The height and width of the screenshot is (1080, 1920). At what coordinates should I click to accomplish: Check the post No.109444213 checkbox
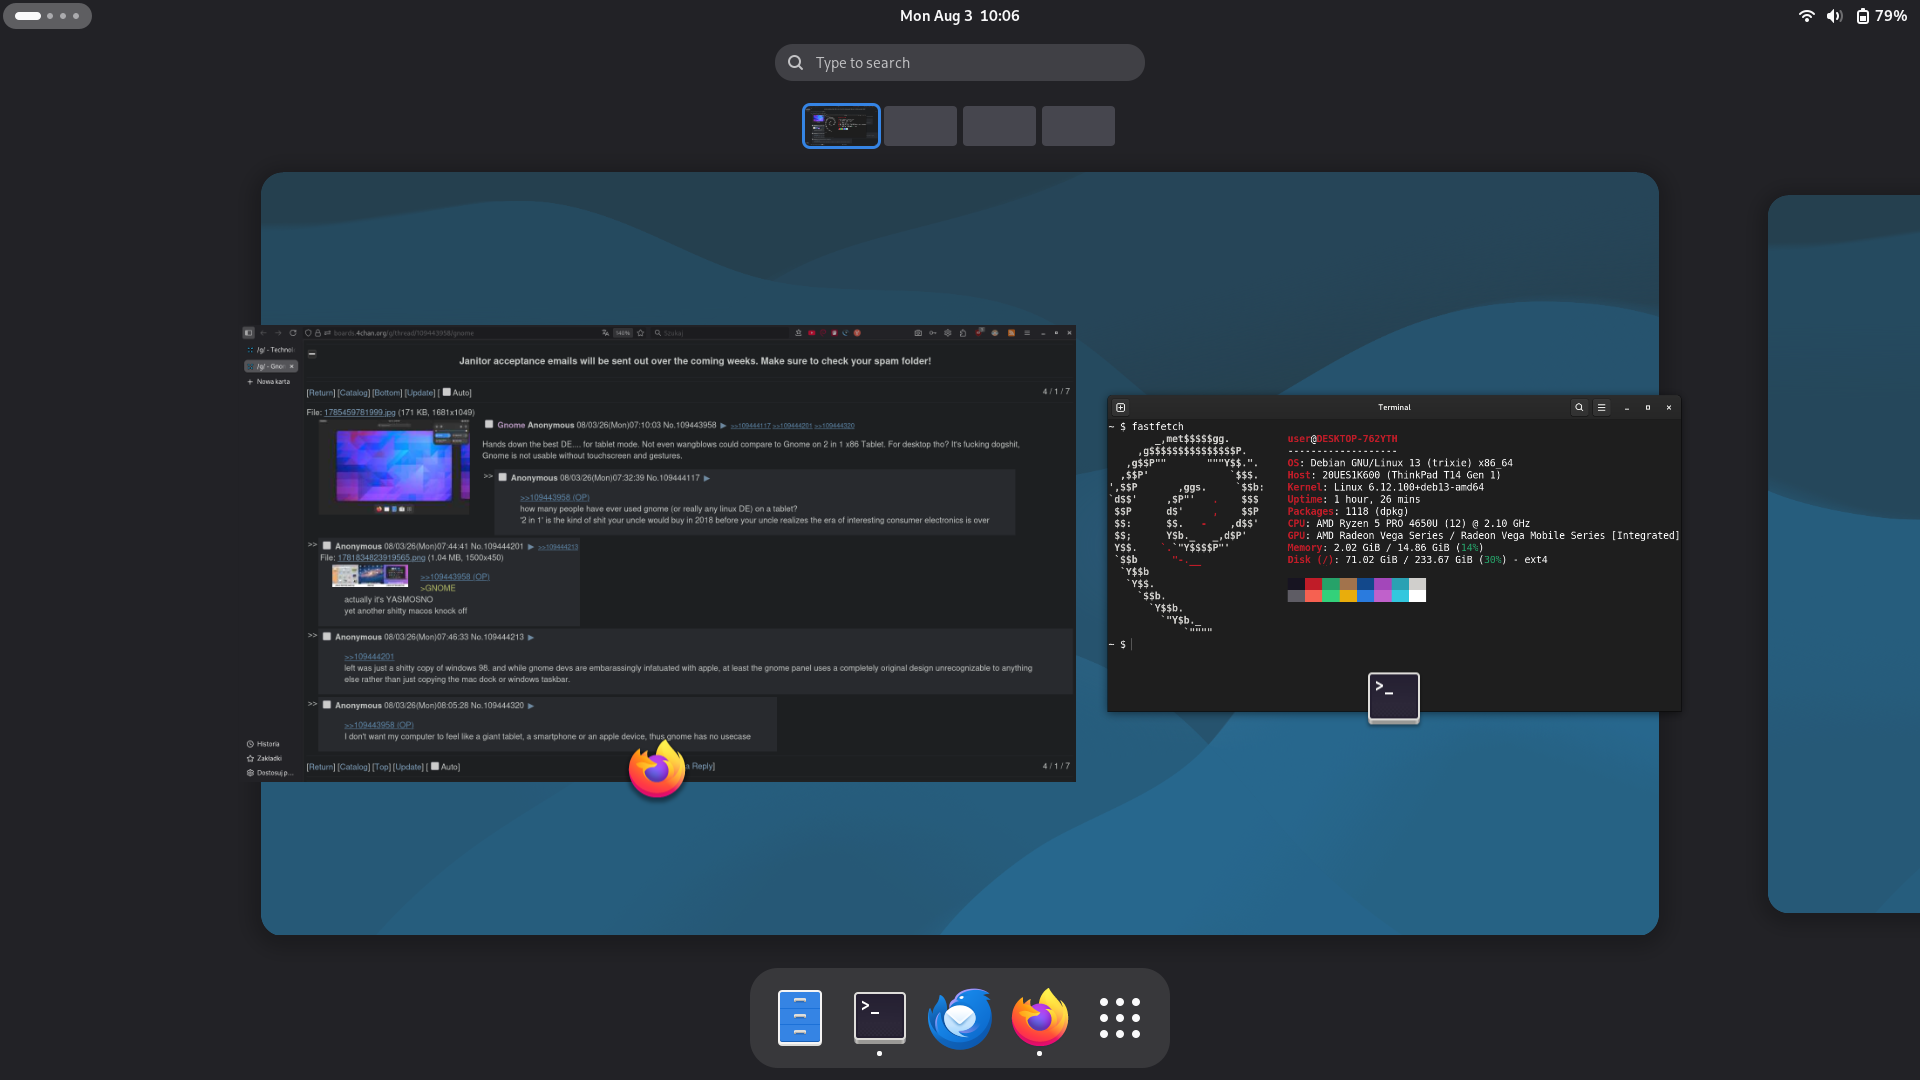click(x=327, y=636)
